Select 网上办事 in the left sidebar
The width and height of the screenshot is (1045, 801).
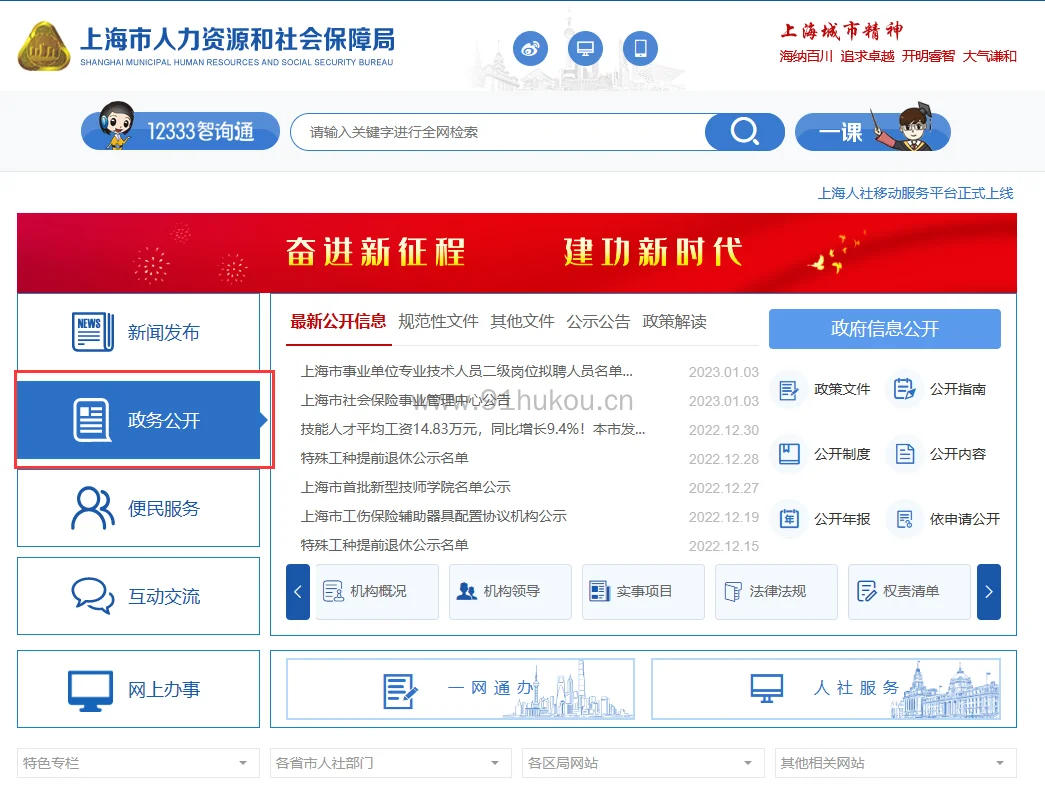pyautogui.click(x=138, y=689)
